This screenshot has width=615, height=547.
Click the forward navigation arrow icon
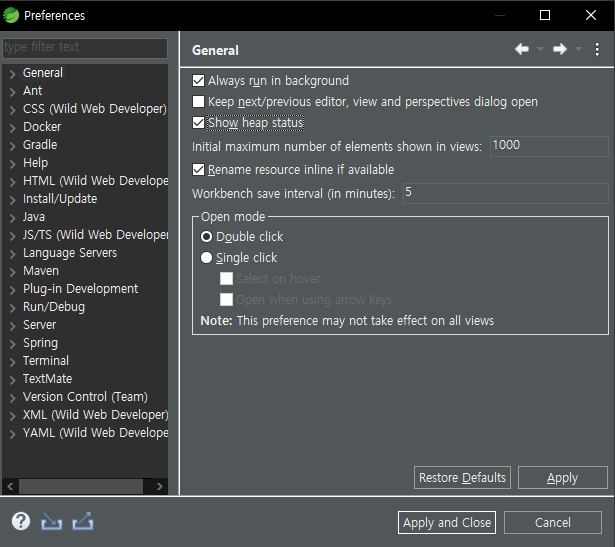(560, 49)
